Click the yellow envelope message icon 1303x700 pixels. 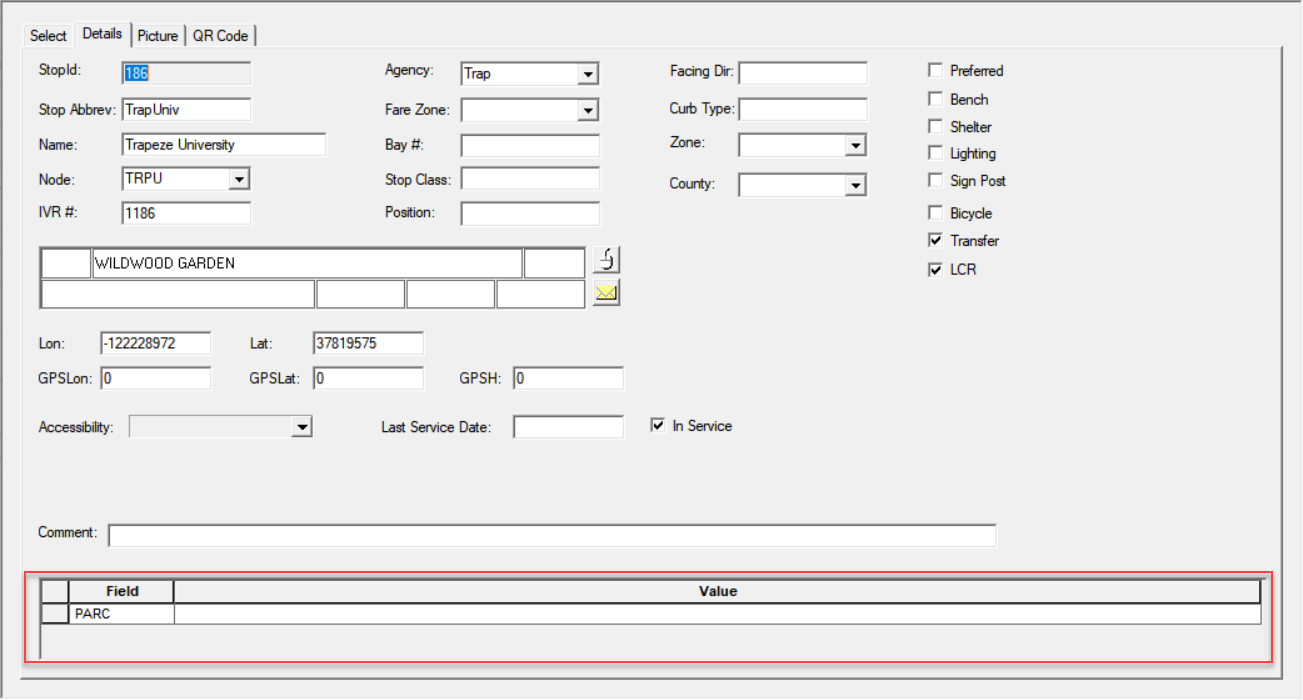(605, 292)
